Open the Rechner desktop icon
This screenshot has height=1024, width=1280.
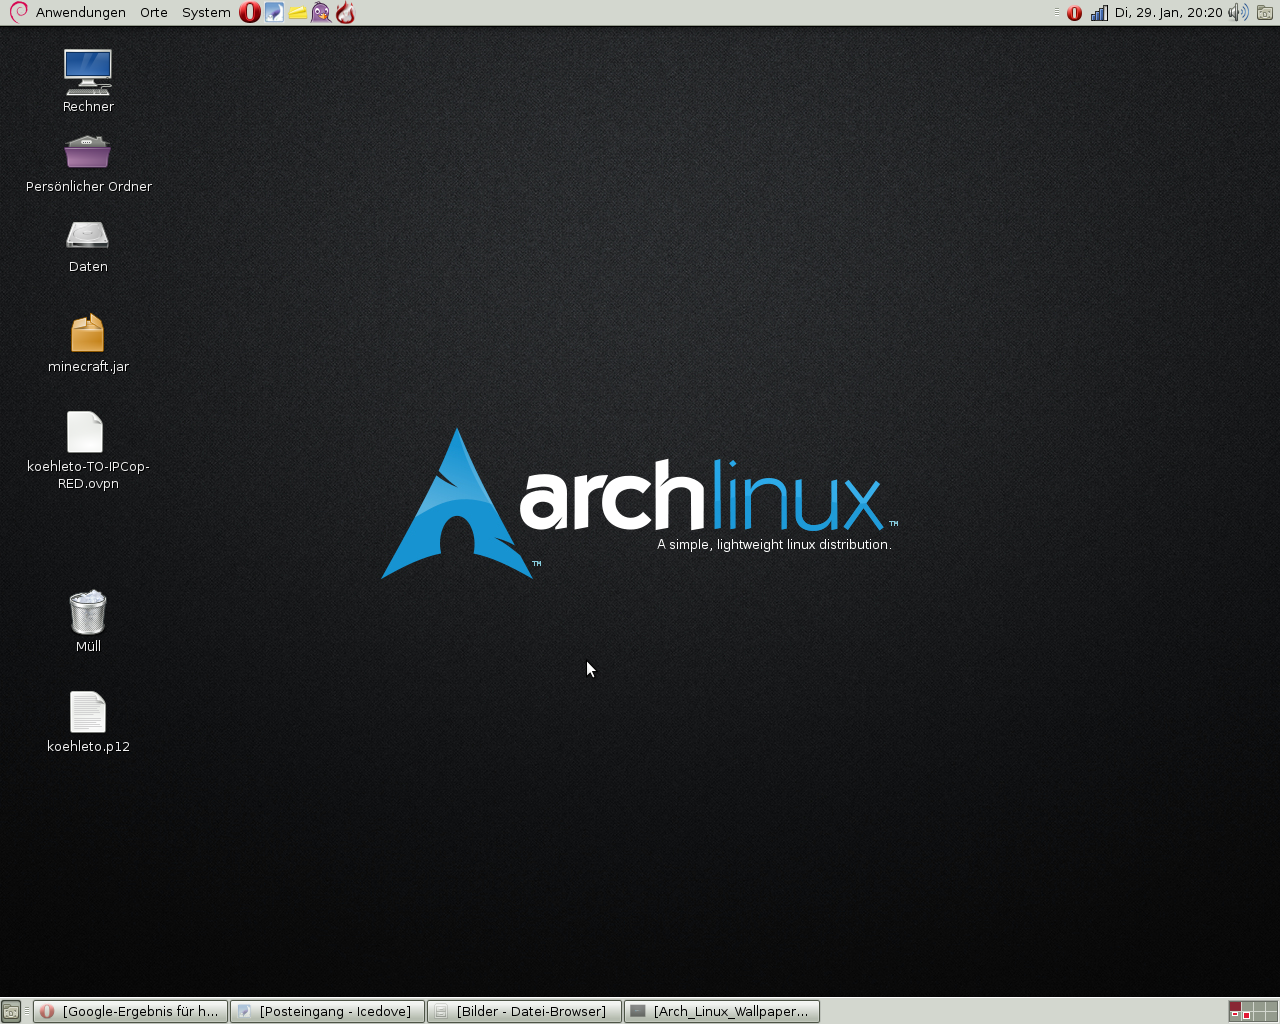pos(88,73)
